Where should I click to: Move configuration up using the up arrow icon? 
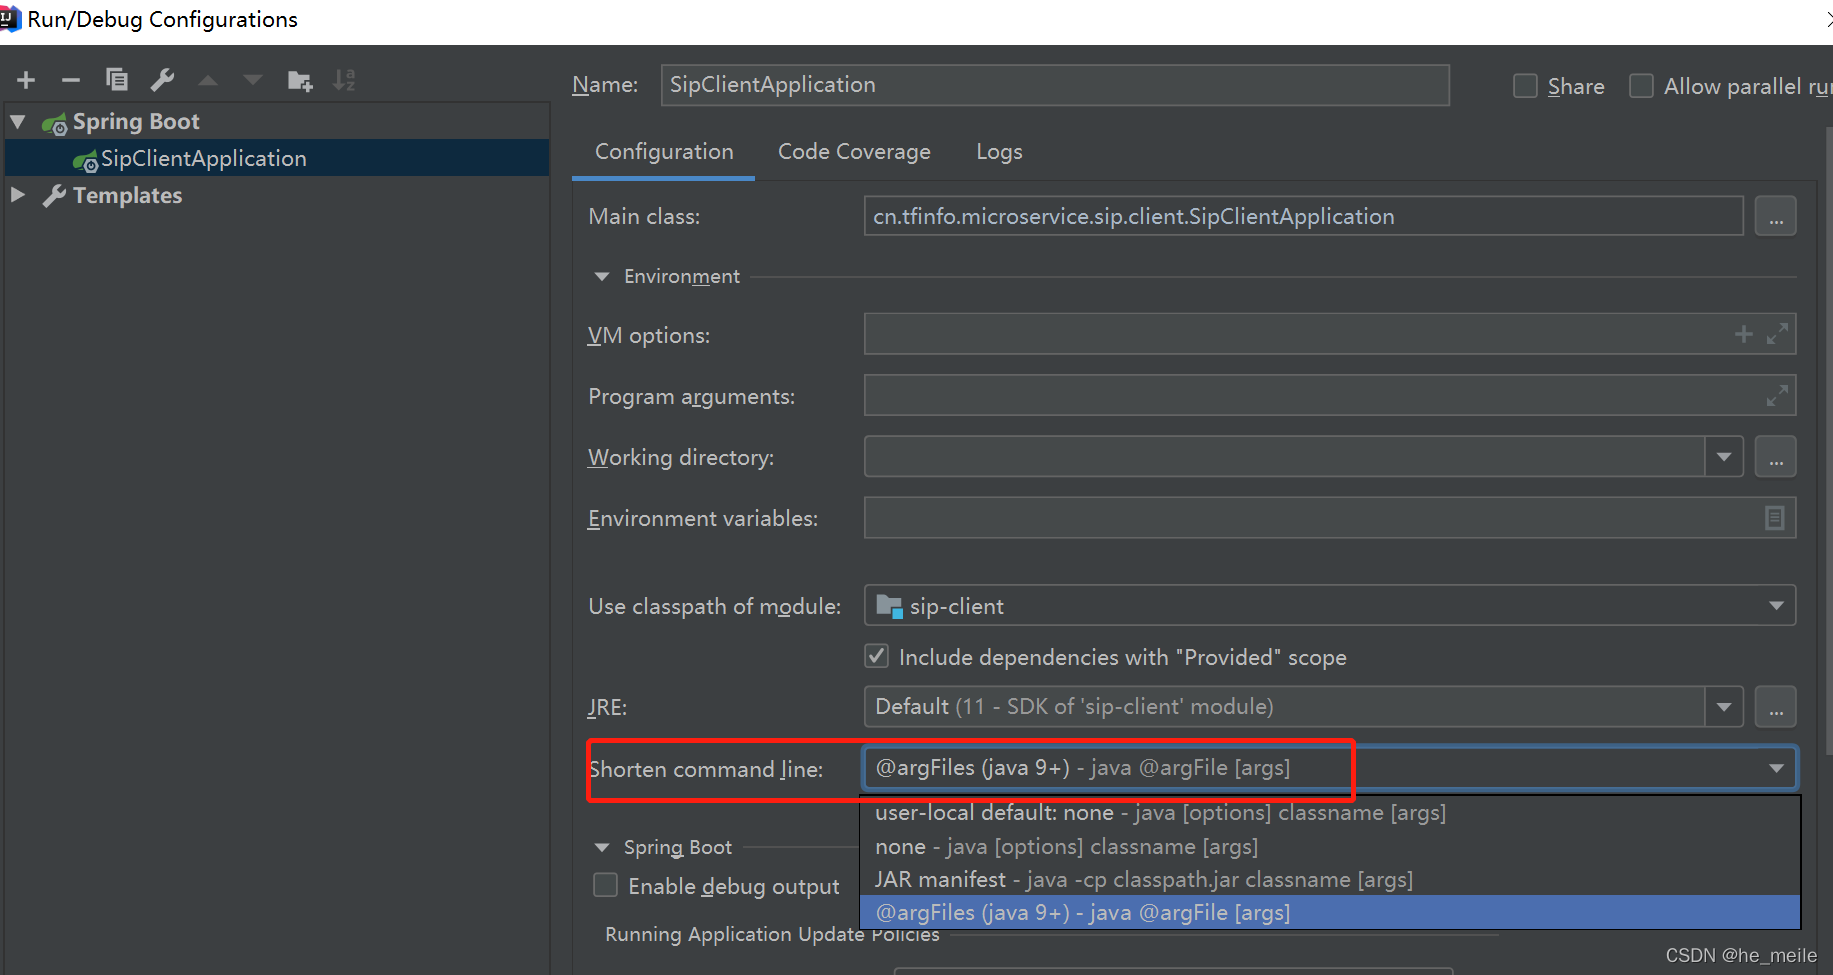(207, 80)
